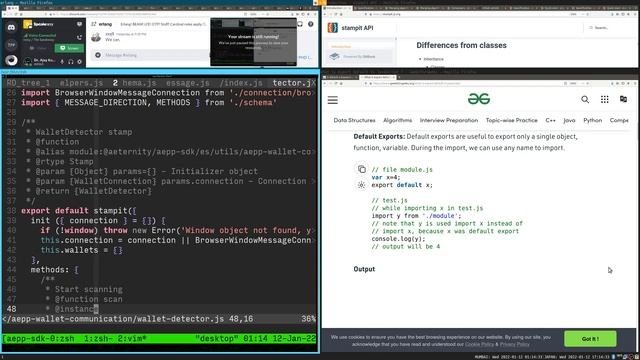Click the GeeksforGeeks logo
Viewport: 640px width, 360px height.
click(479, 99)
